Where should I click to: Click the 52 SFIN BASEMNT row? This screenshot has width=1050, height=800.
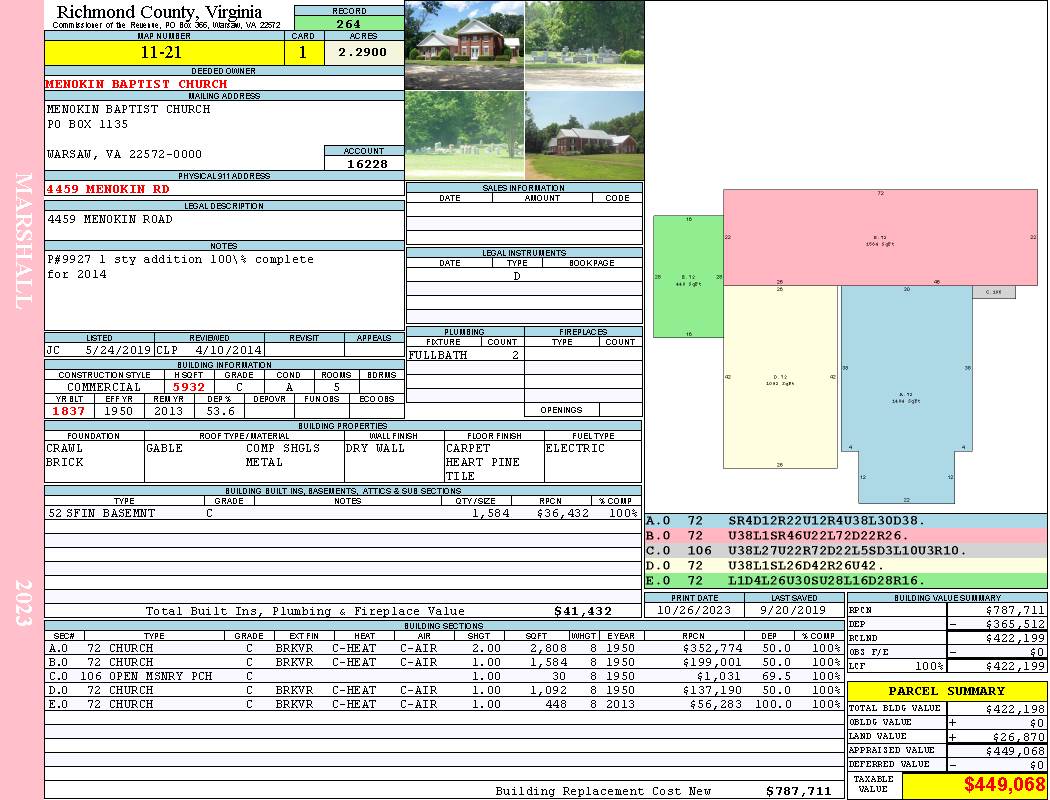point(343,513)
